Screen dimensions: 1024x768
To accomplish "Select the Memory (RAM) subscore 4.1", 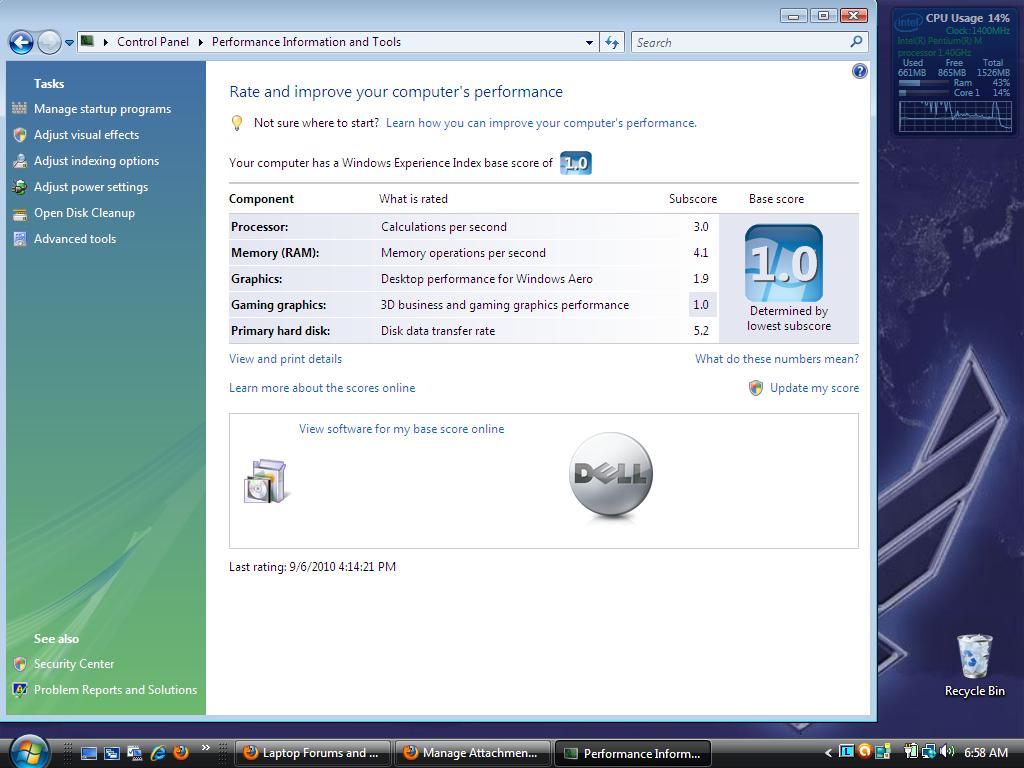I will point(701,253).
